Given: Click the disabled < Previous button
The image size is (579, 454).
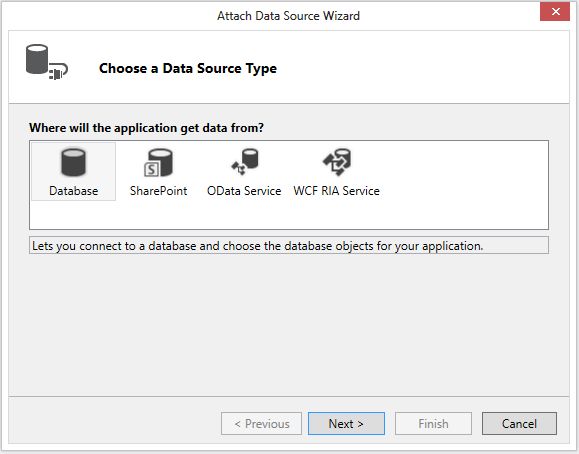Looking at the screenshot, I should click(261, 423).
